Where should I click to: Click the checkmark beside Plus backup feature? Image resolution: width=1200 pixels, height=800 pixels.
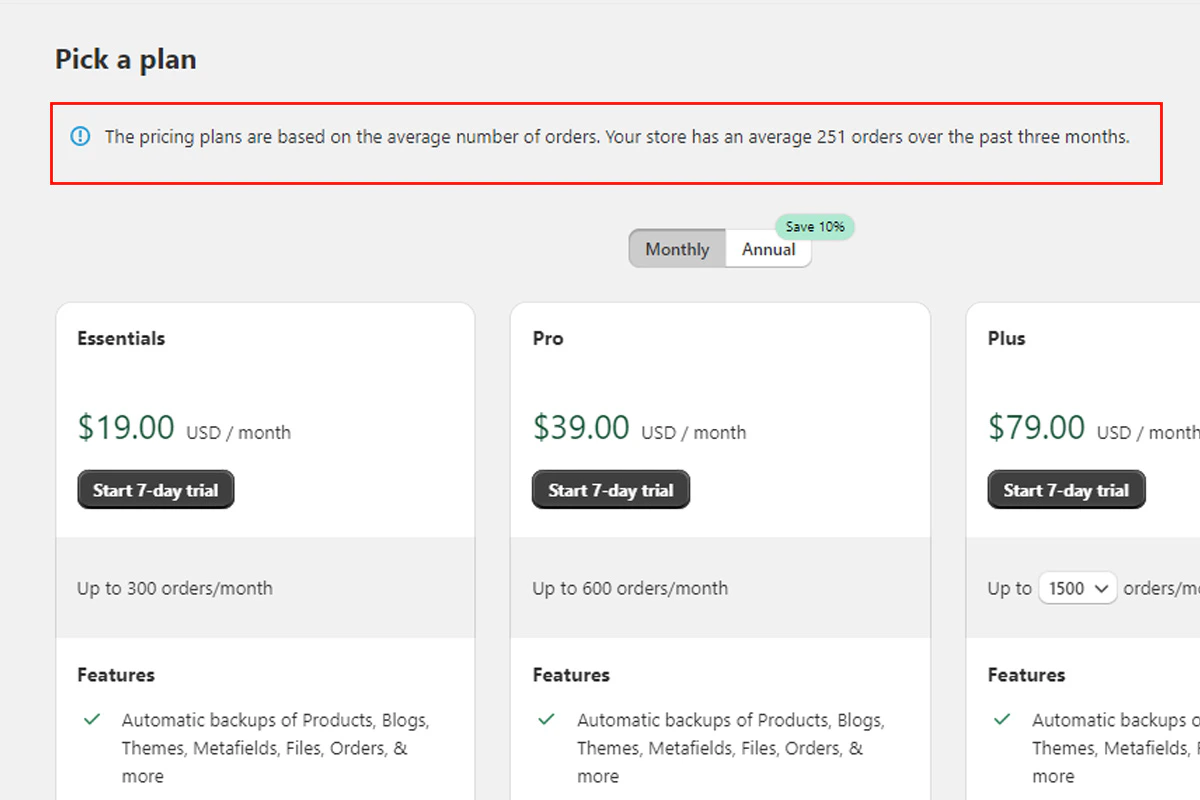pyautogui.click(x=1001, y=719)
